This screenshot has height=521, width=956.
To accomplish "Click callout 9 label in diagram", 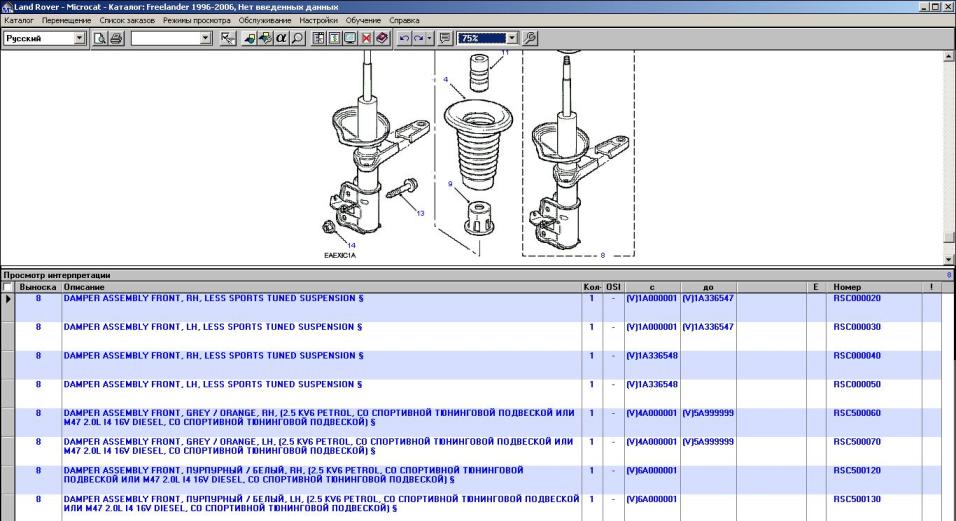I will click(450, 183).
